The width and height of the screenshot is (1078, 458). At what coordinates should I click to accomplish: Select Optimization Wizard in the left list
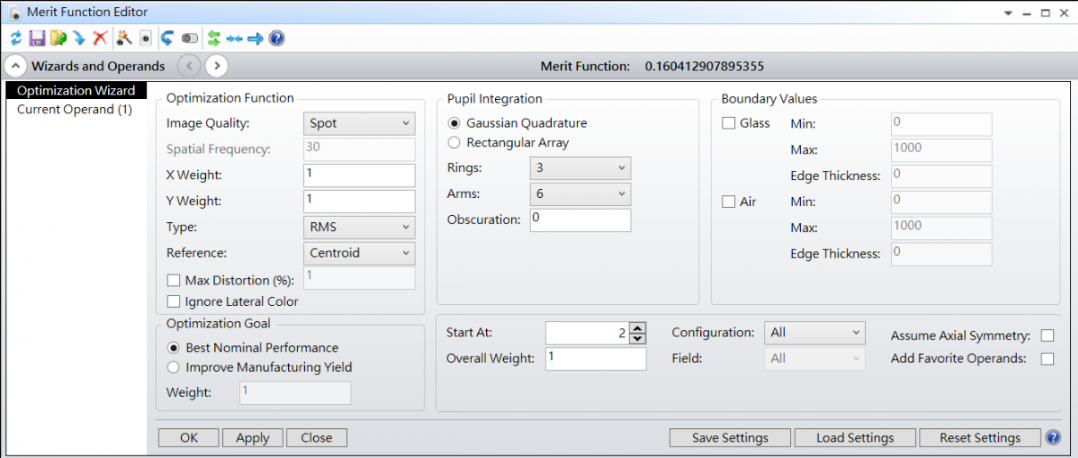coord(76,91)
